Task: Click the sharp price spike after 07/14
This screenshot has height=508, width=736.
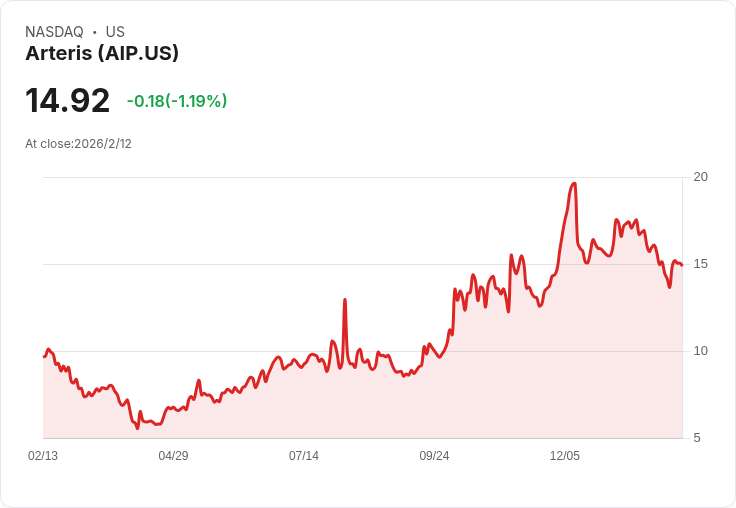Action: (345, 300)
